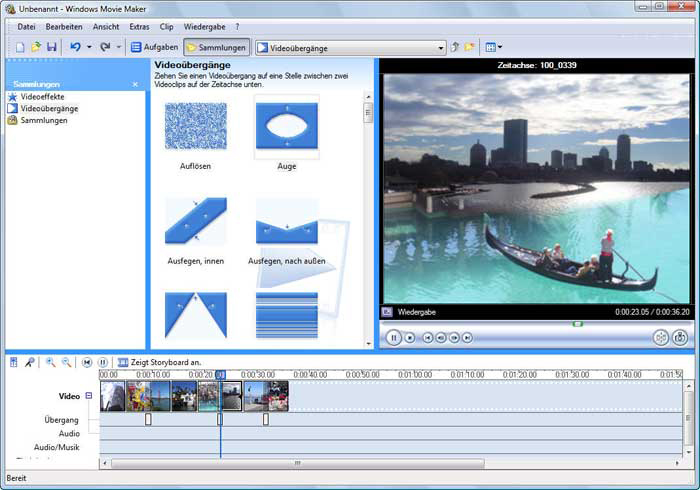Zoom out of the timeline
700x490 pixels.
(x=66, y=362)
